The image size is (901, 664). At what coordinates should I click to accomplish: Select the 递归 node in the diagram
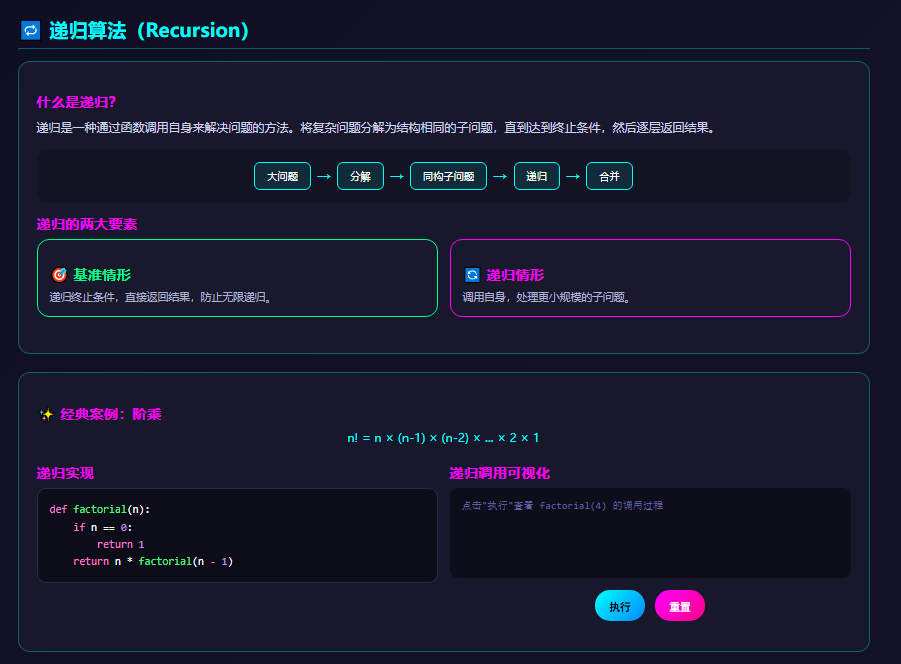pos(536,175)
